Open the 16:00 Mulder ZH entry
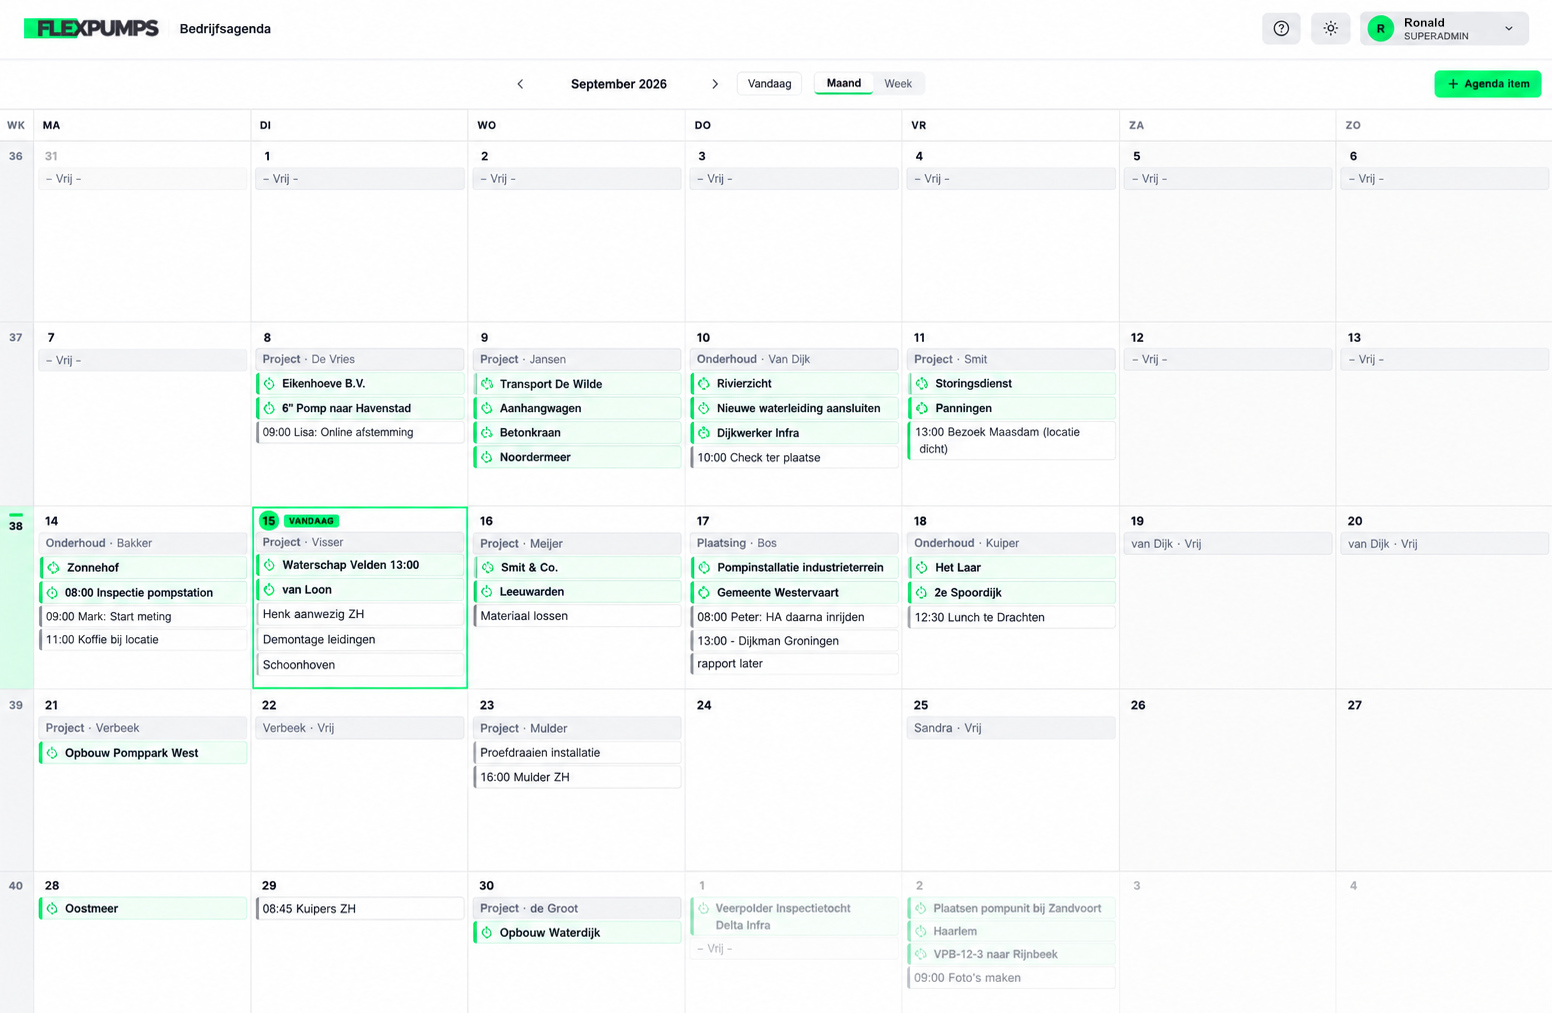Viewport: 1552px width, 1013px height. click(x=577, y=777)
